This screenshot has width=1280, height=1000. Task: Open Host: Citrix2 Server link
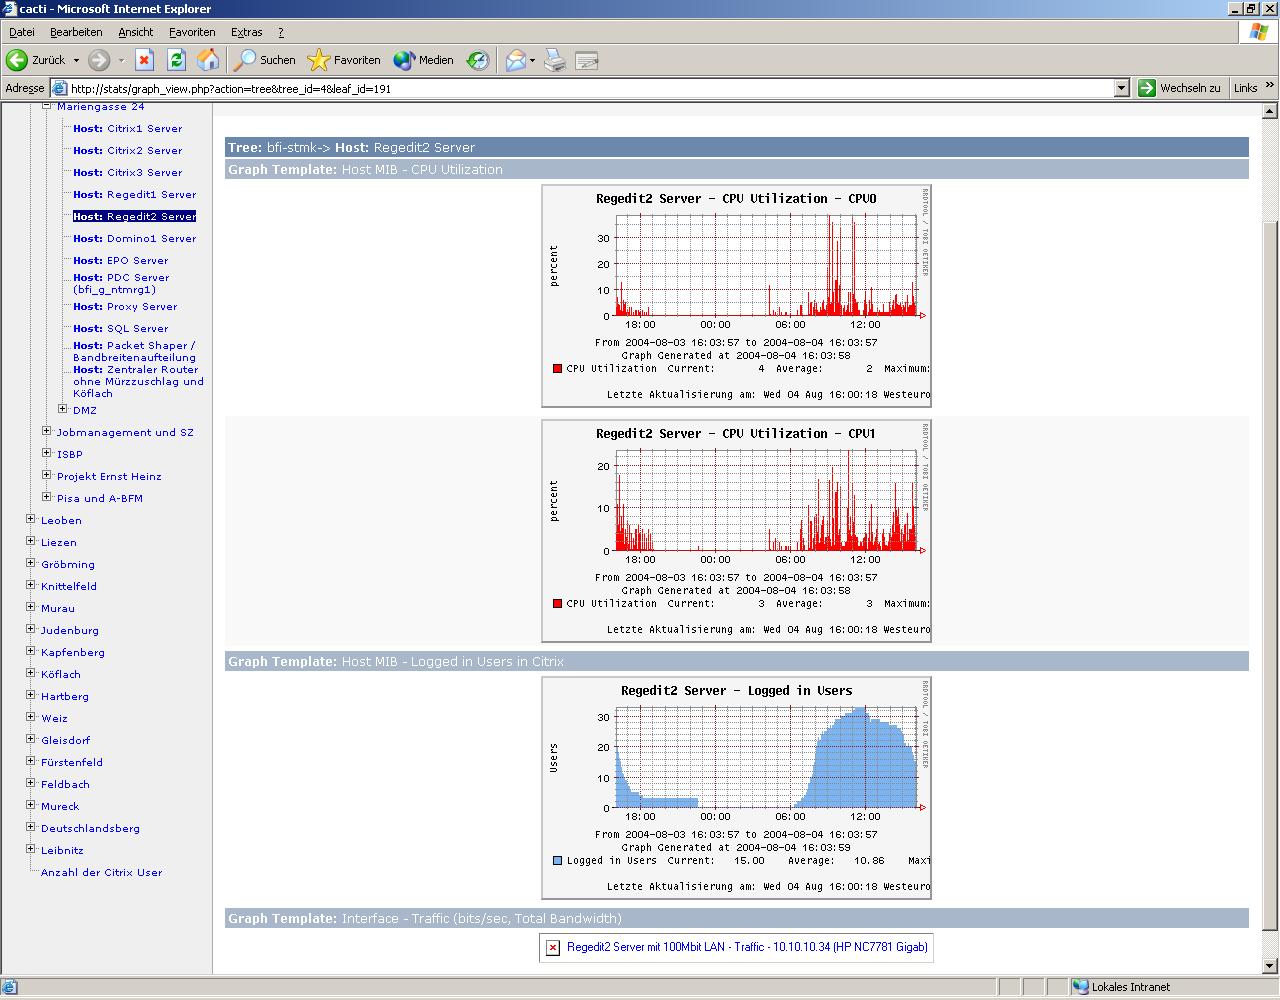point(127,150)
